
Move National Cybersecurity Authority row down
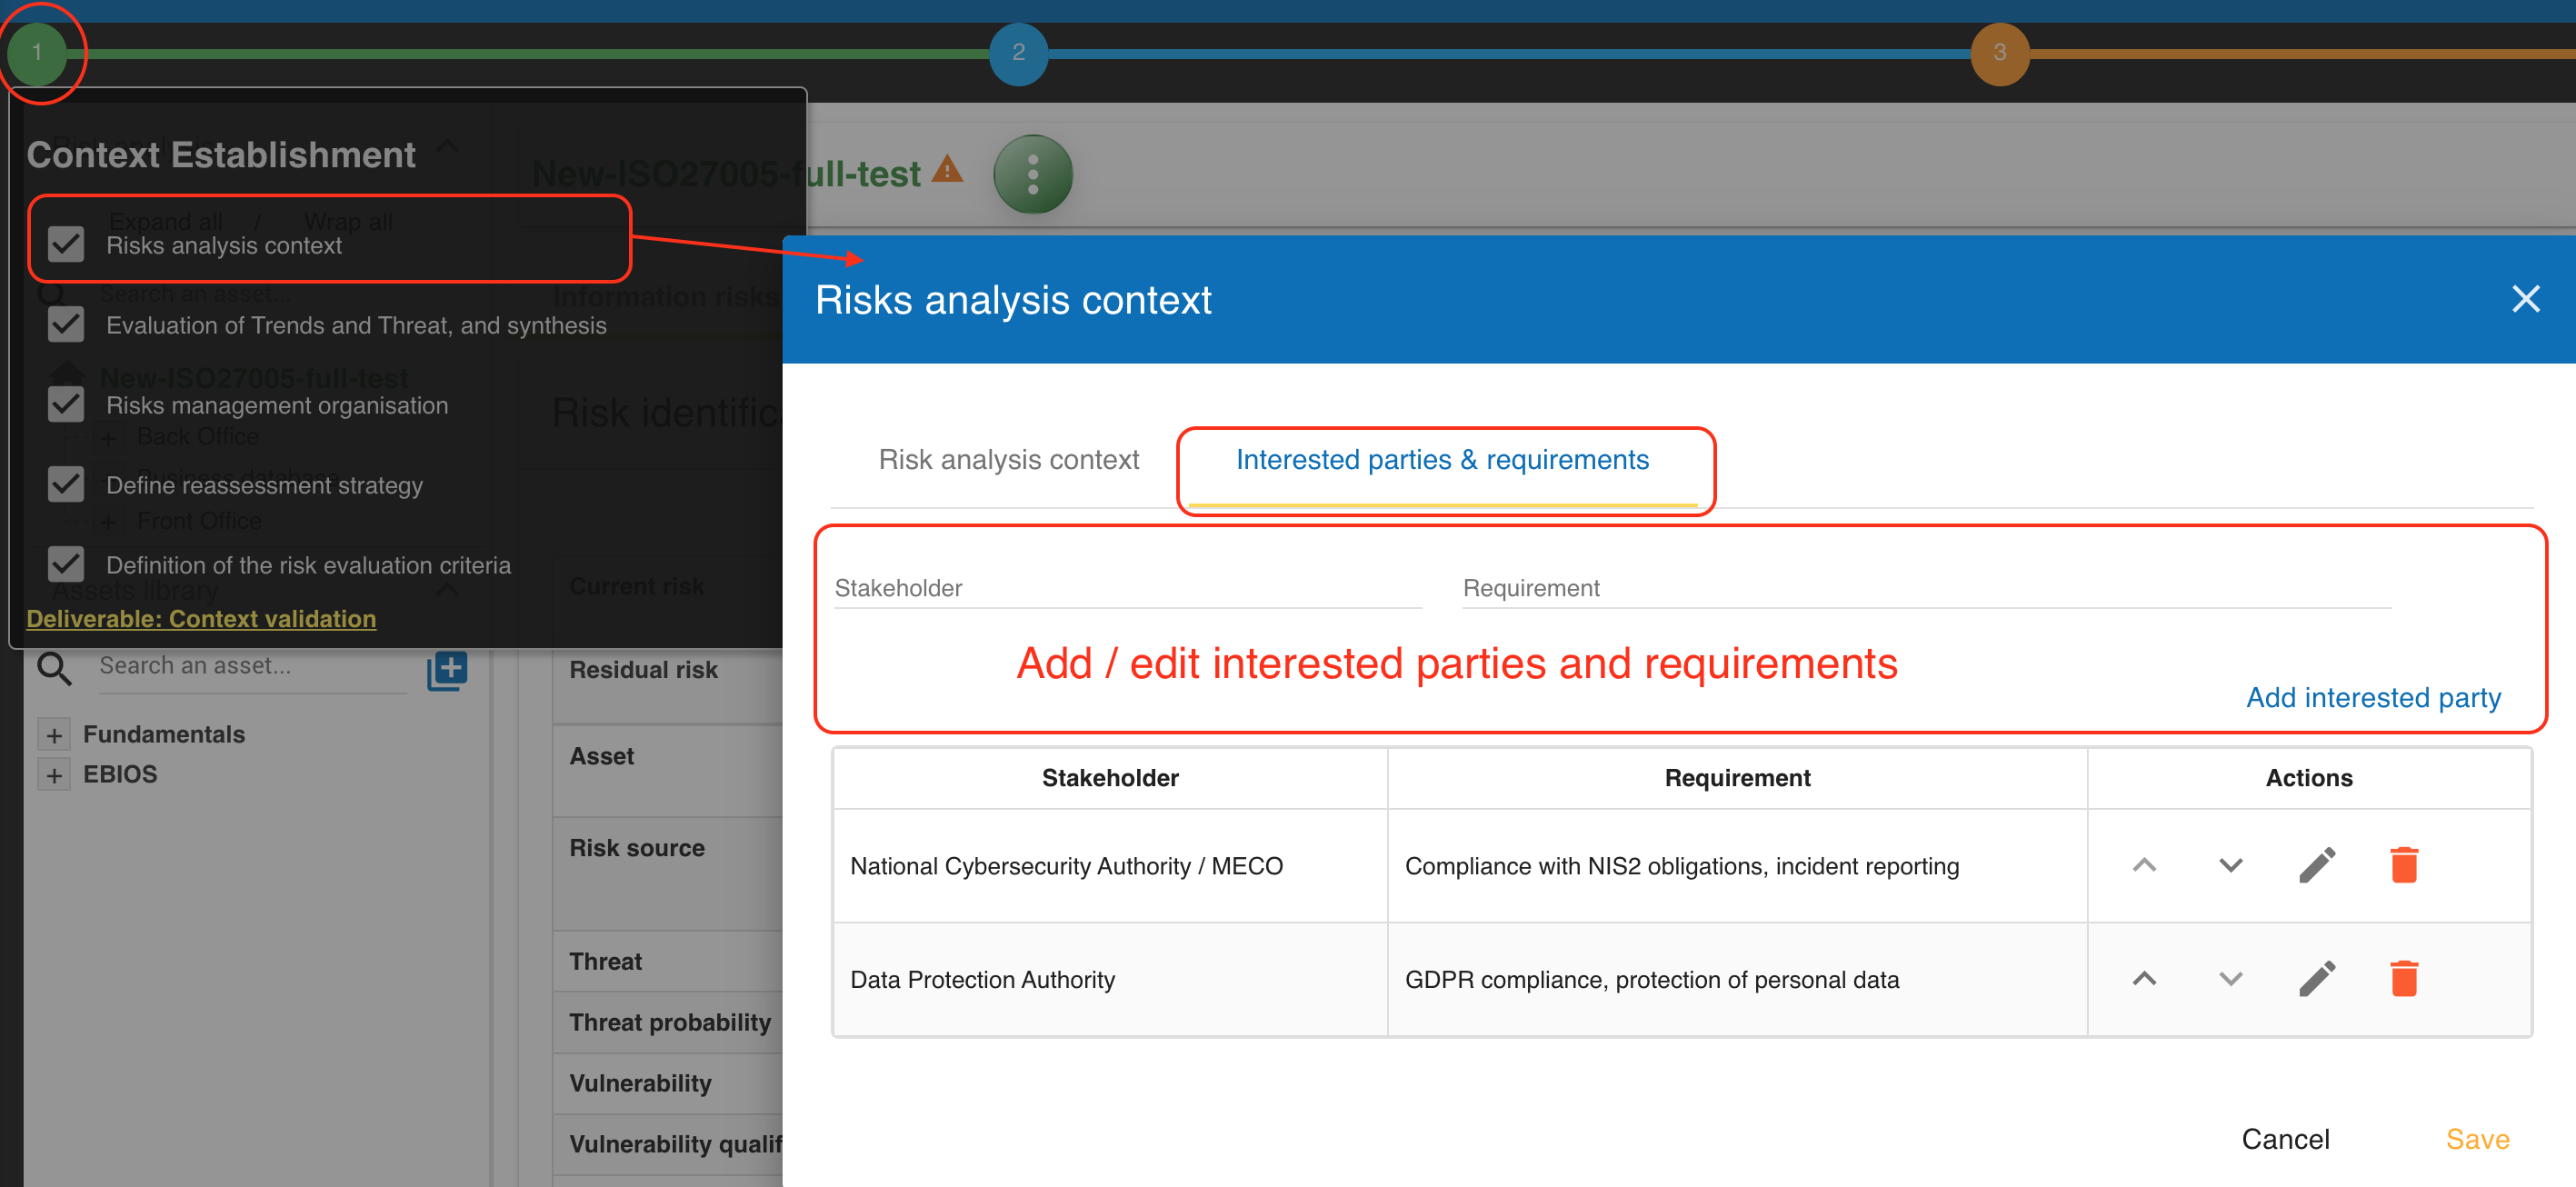[2230, 865]
